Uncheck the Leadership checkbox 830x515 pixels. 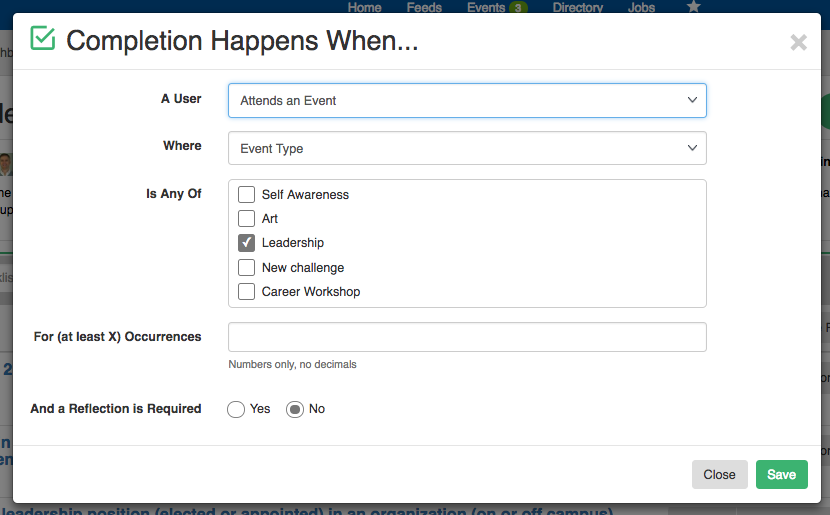246,242
